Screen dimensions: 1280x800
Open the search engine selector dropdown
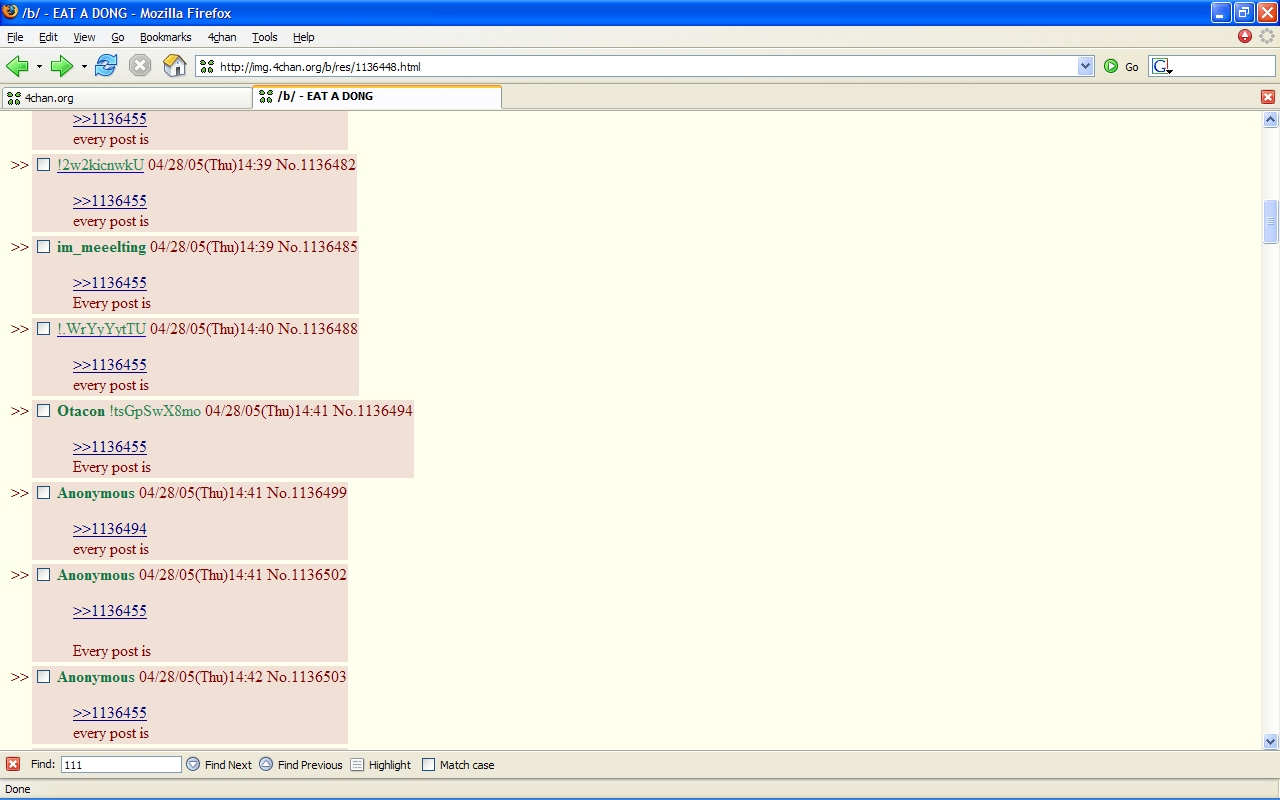(1163, 67)
